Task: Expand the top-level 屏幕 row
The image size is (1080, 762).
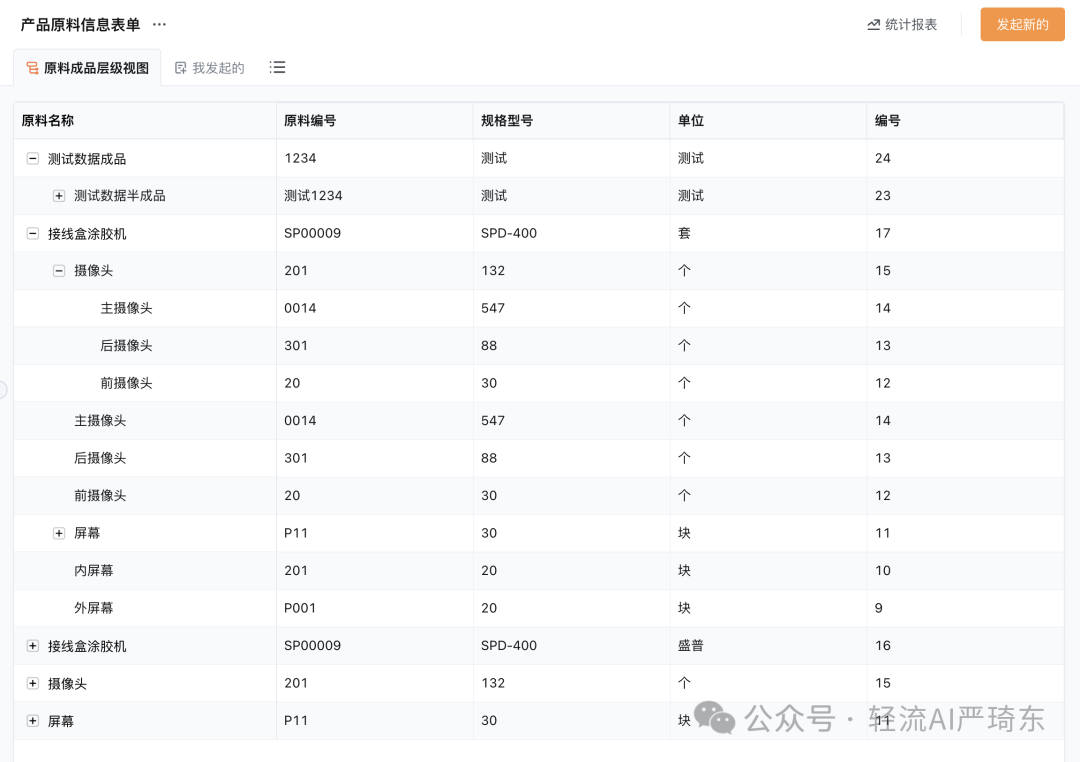Action: point(32,721)
